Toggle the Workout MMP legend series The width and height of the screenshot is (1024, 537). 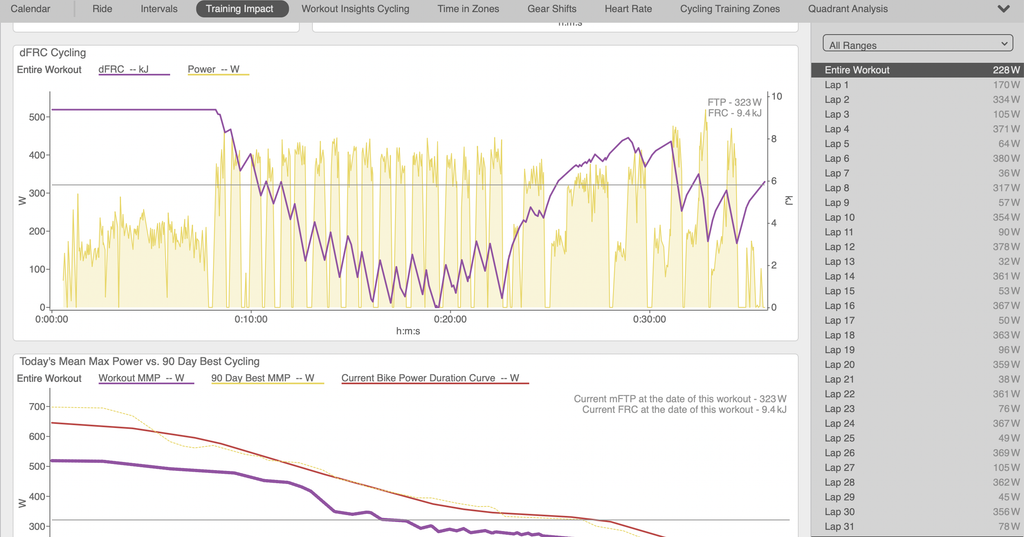[x=146, y=378]
